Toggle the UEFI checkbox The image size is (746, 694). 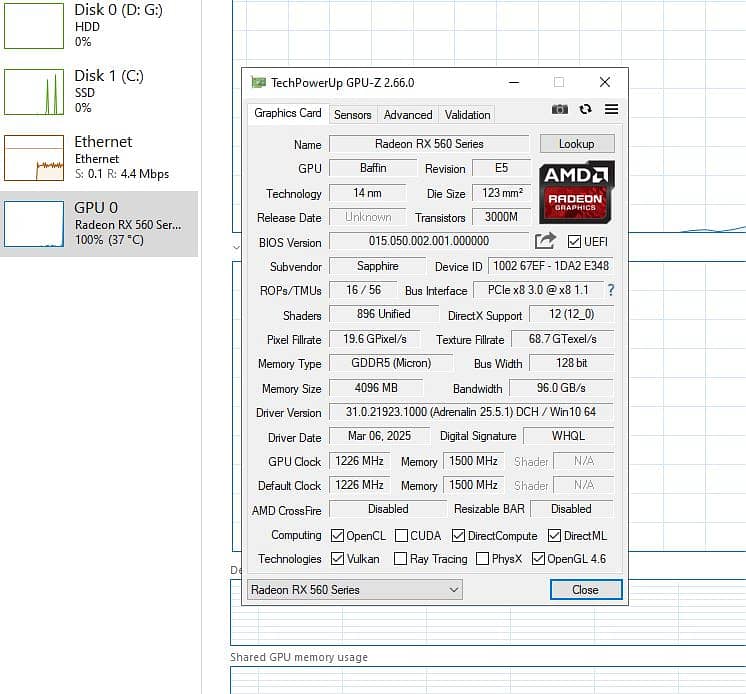click(574, 242)
